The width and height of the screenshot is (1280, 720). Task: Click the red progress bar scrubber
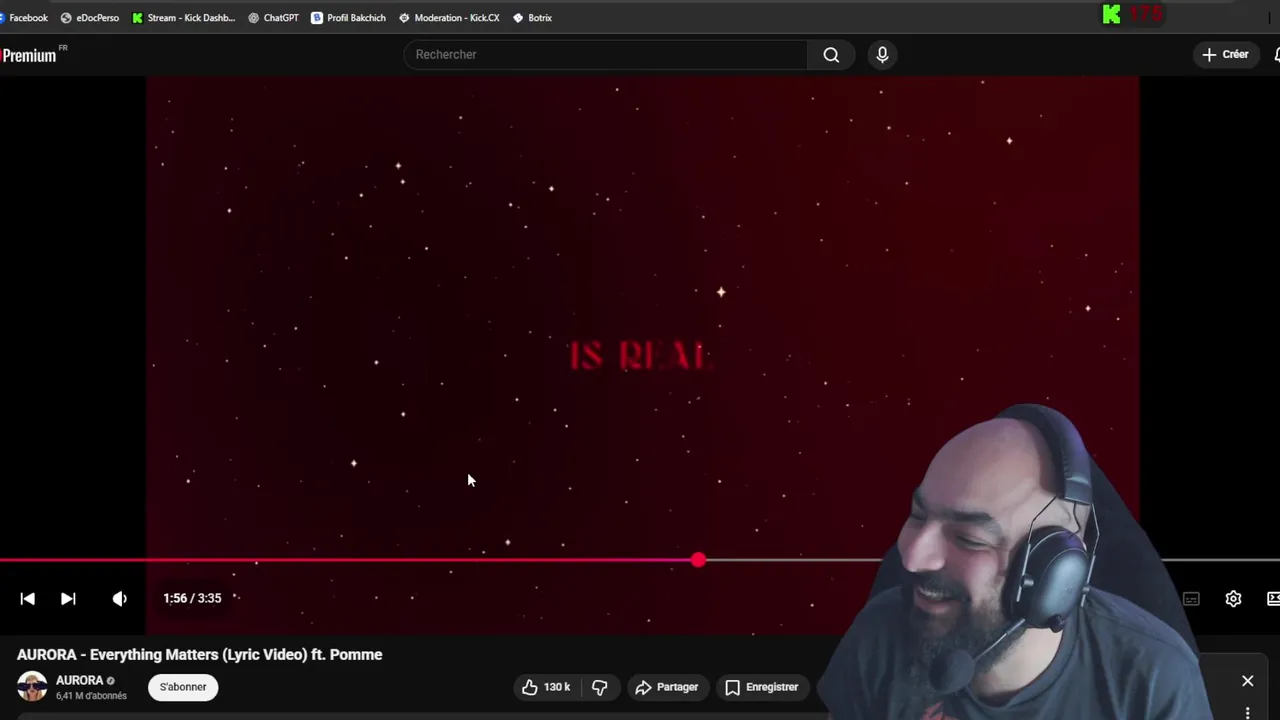pyautogui.click(x=698, y=560)
